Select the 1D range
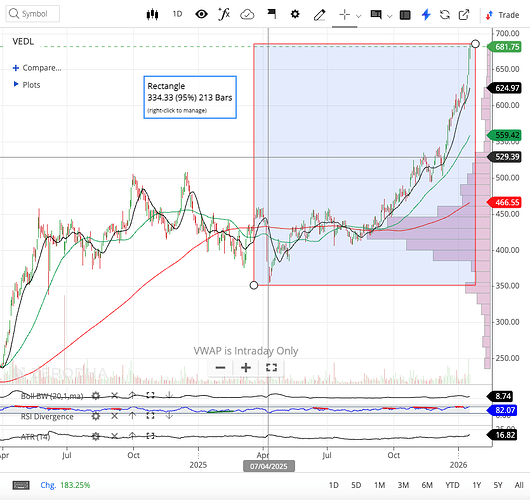Viewport: 530px width, 500px height. (x=334, y=485)
